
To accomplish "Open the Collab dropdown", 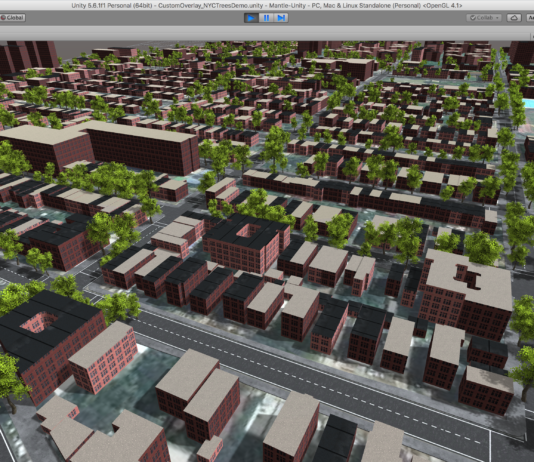I will click(x=484, y=18).
